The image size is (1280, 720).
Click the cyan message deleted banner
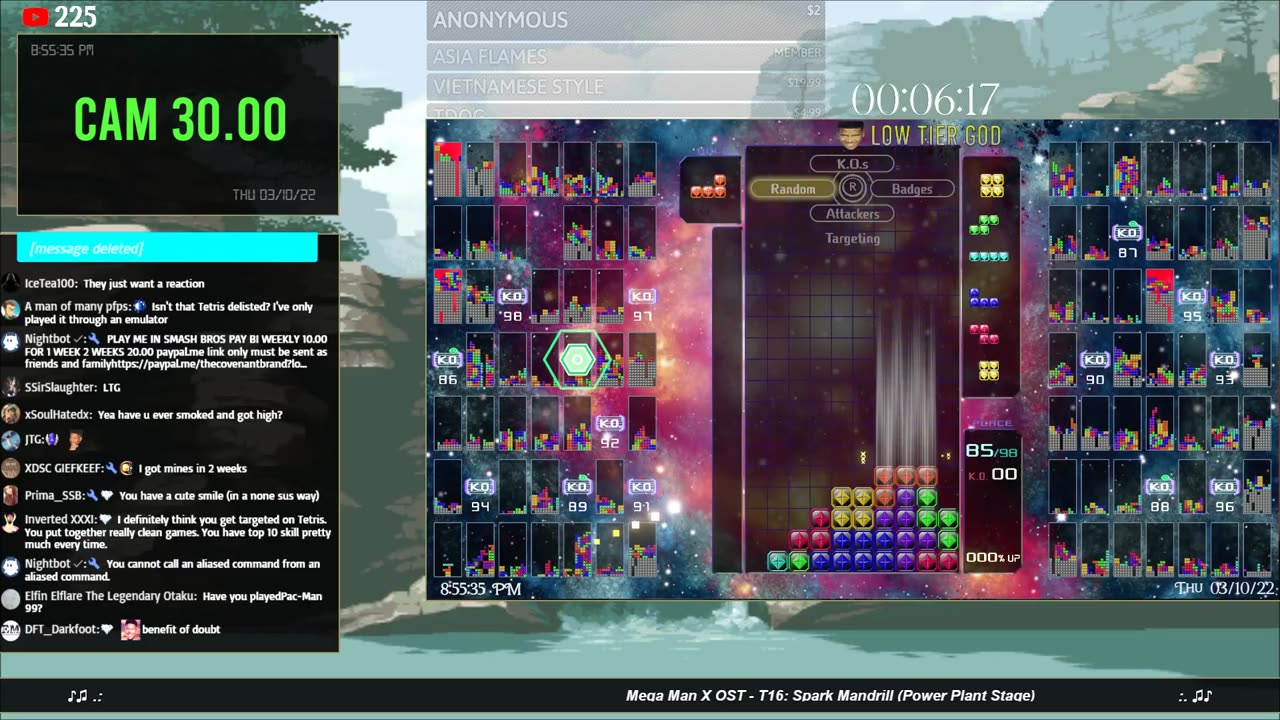click(167, 248)
